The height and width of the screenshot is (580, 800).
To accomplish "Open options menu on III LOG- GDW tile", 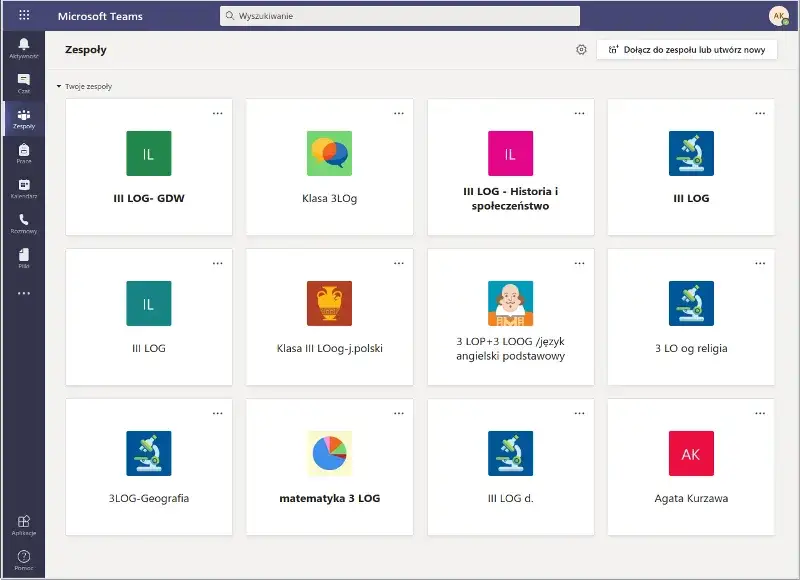I will coord(219,113).
